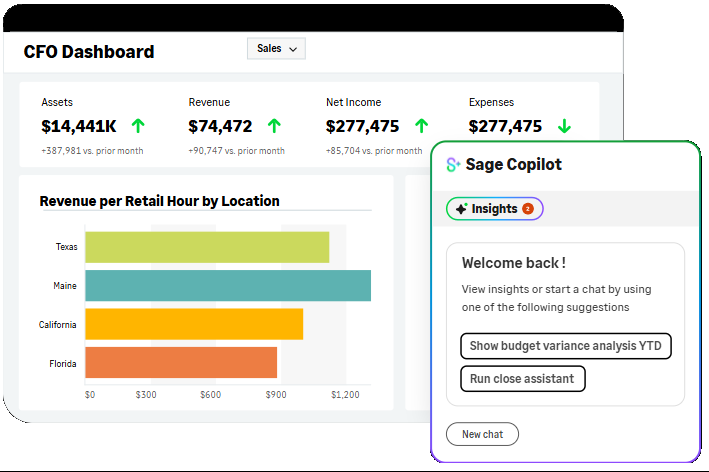Click the Net Income value $277,475
The width and height of the screenshot is (709, 472).
(x=363, y=126)
